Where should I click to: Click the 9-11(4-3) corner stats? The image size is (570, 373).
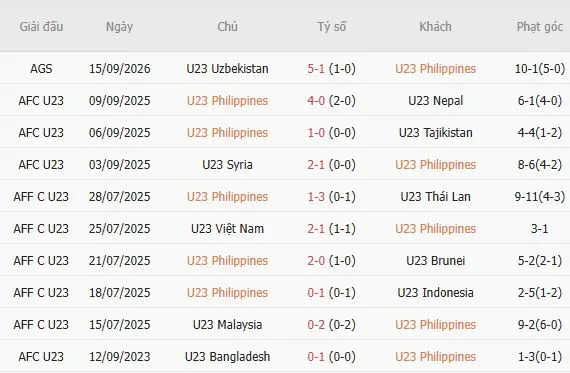point(539,196)
